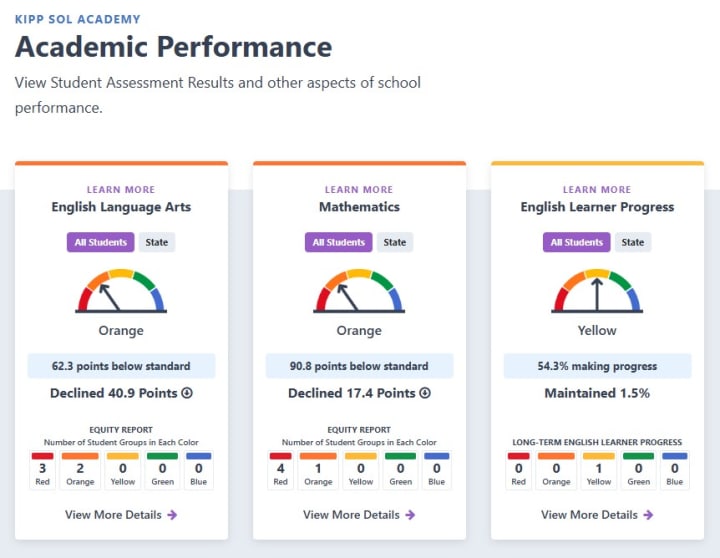This screenshot has height=558, width=720.
Task: Switch English Learner Progress to State view
Action: tap(633, 242)
